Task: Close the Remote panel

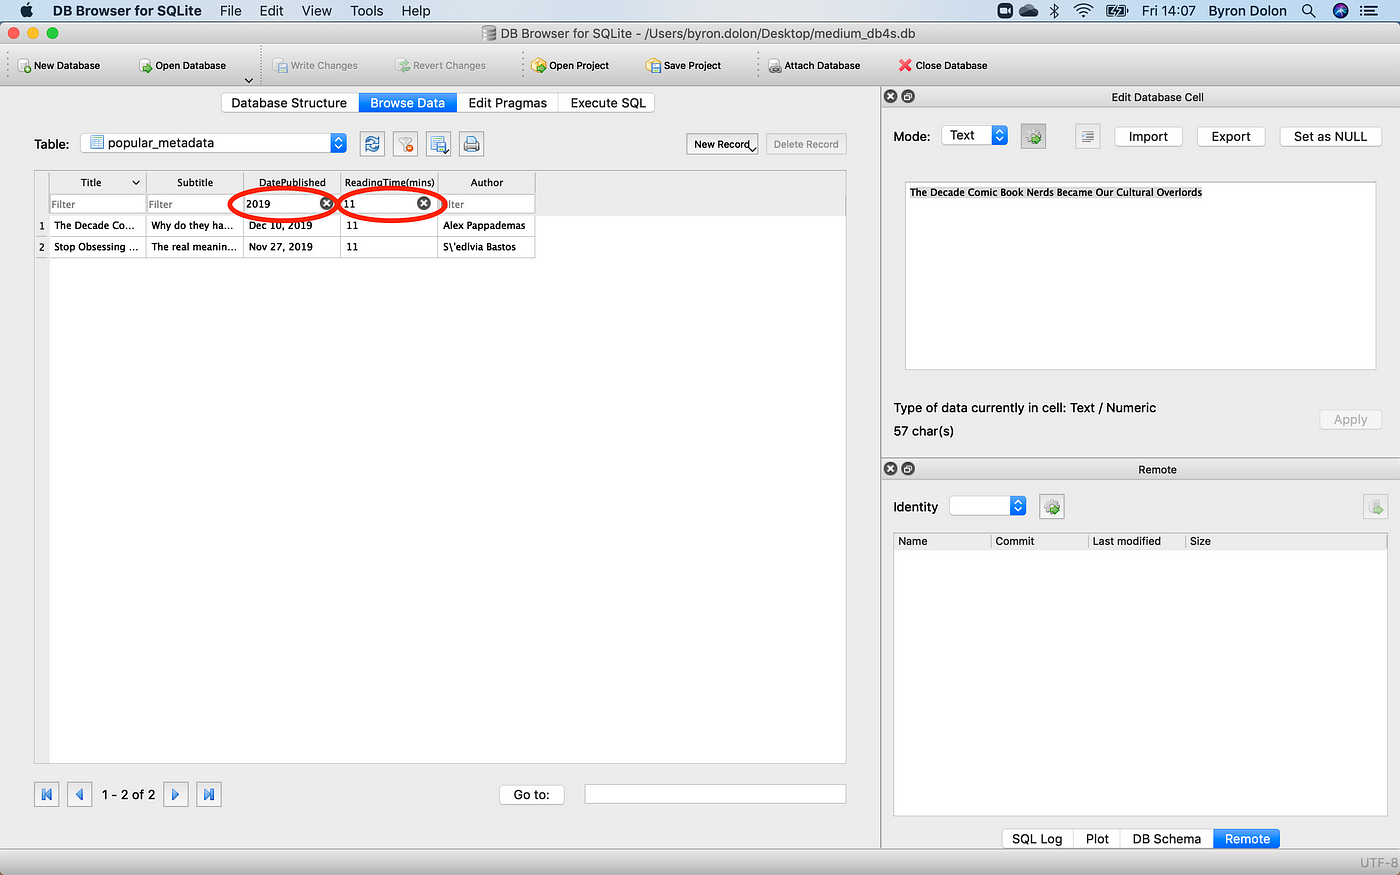Action: pyautogui.click(x=890, y=469)
